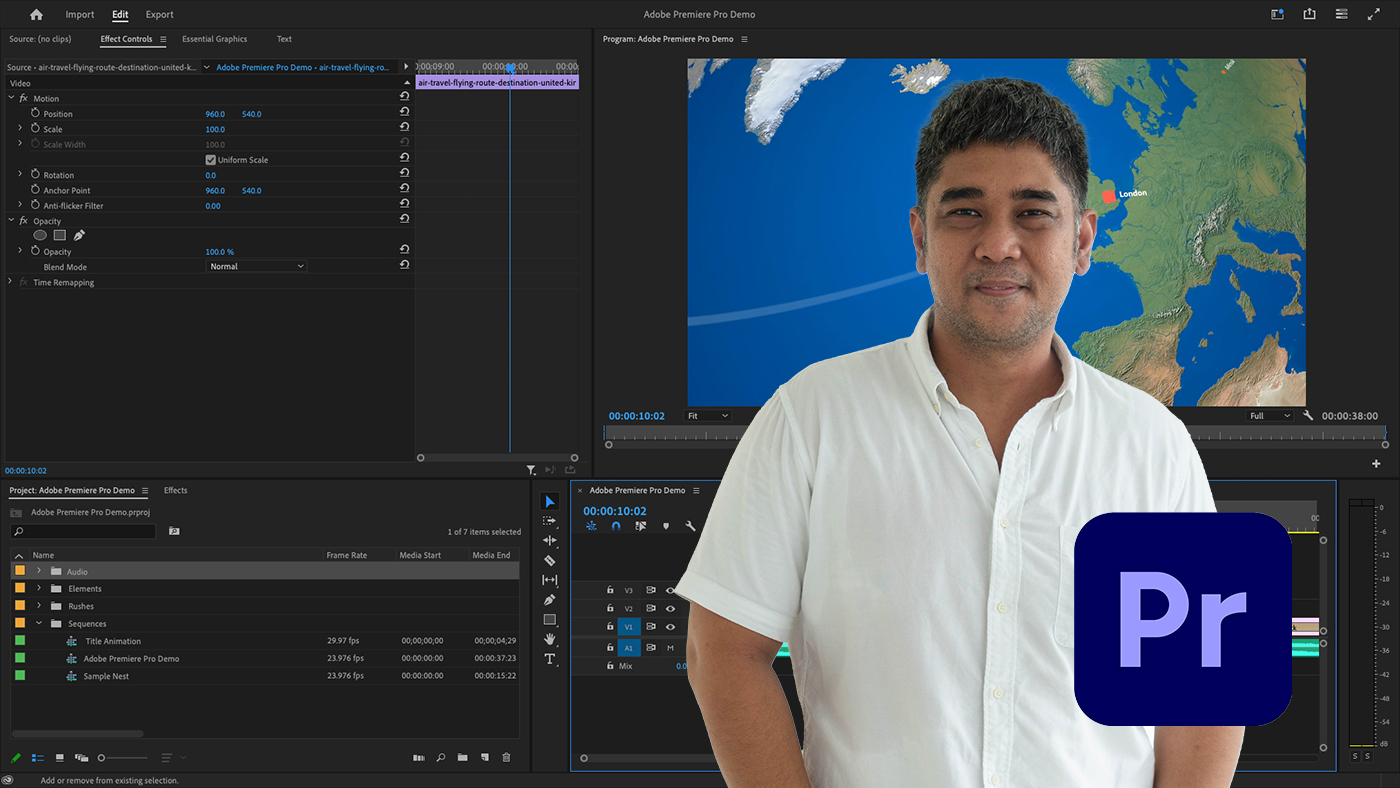Open timeline wrench display settings

click(x=690, y=526)
